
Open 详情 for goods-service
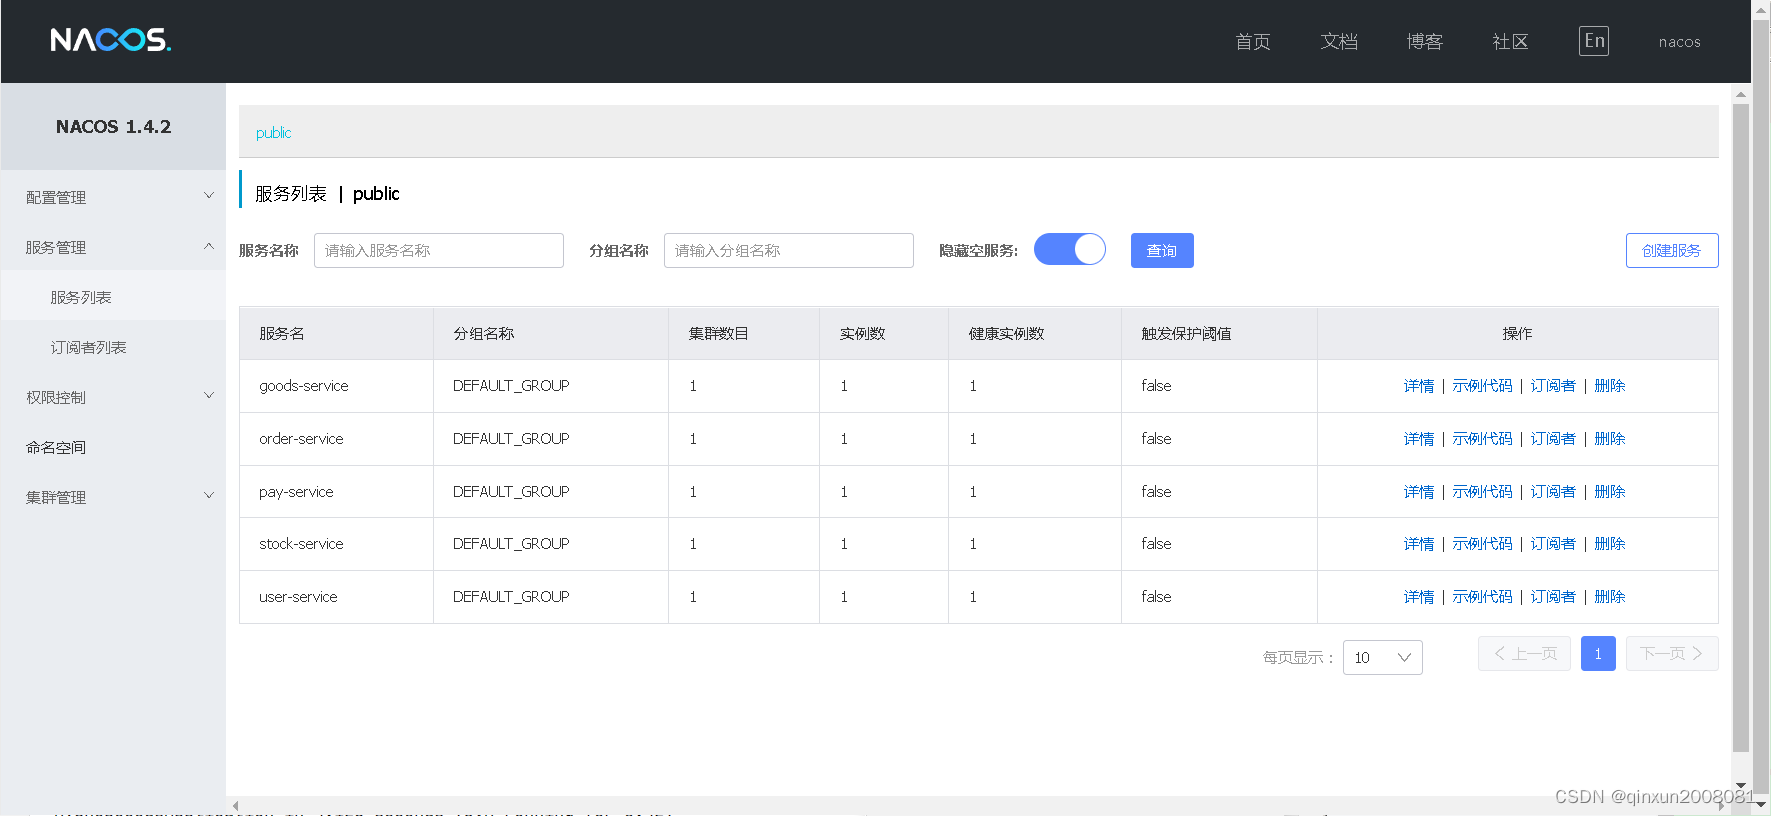point(1419,386)
